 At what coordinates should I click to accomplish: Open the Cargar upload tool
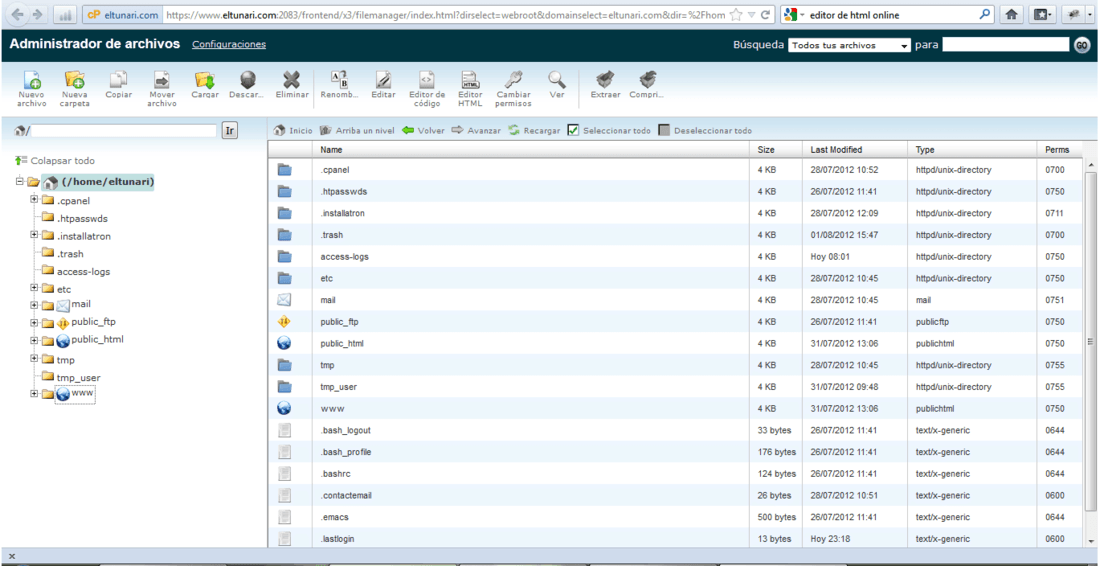point(205,85)
